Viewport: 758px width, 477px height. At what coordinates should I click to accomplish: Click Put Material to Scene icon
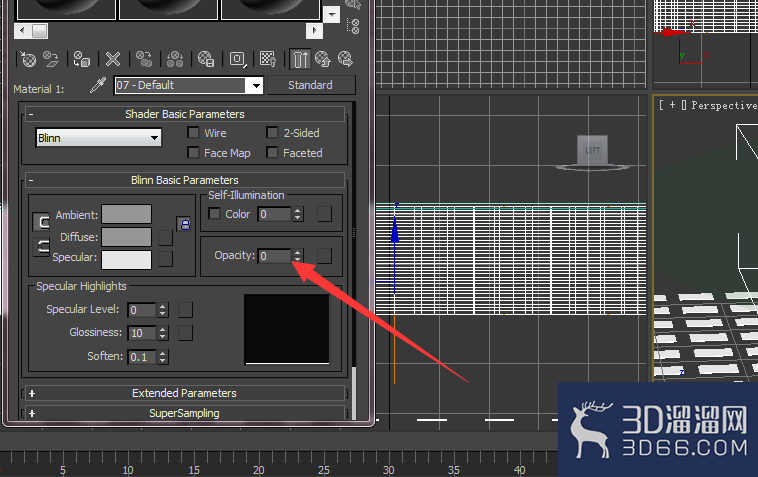50,59
